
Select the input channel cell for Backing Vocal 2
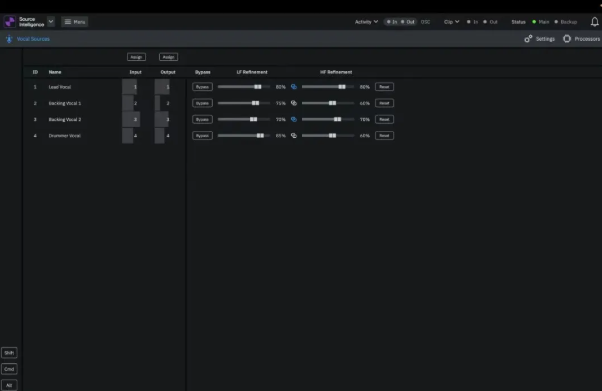131,119
